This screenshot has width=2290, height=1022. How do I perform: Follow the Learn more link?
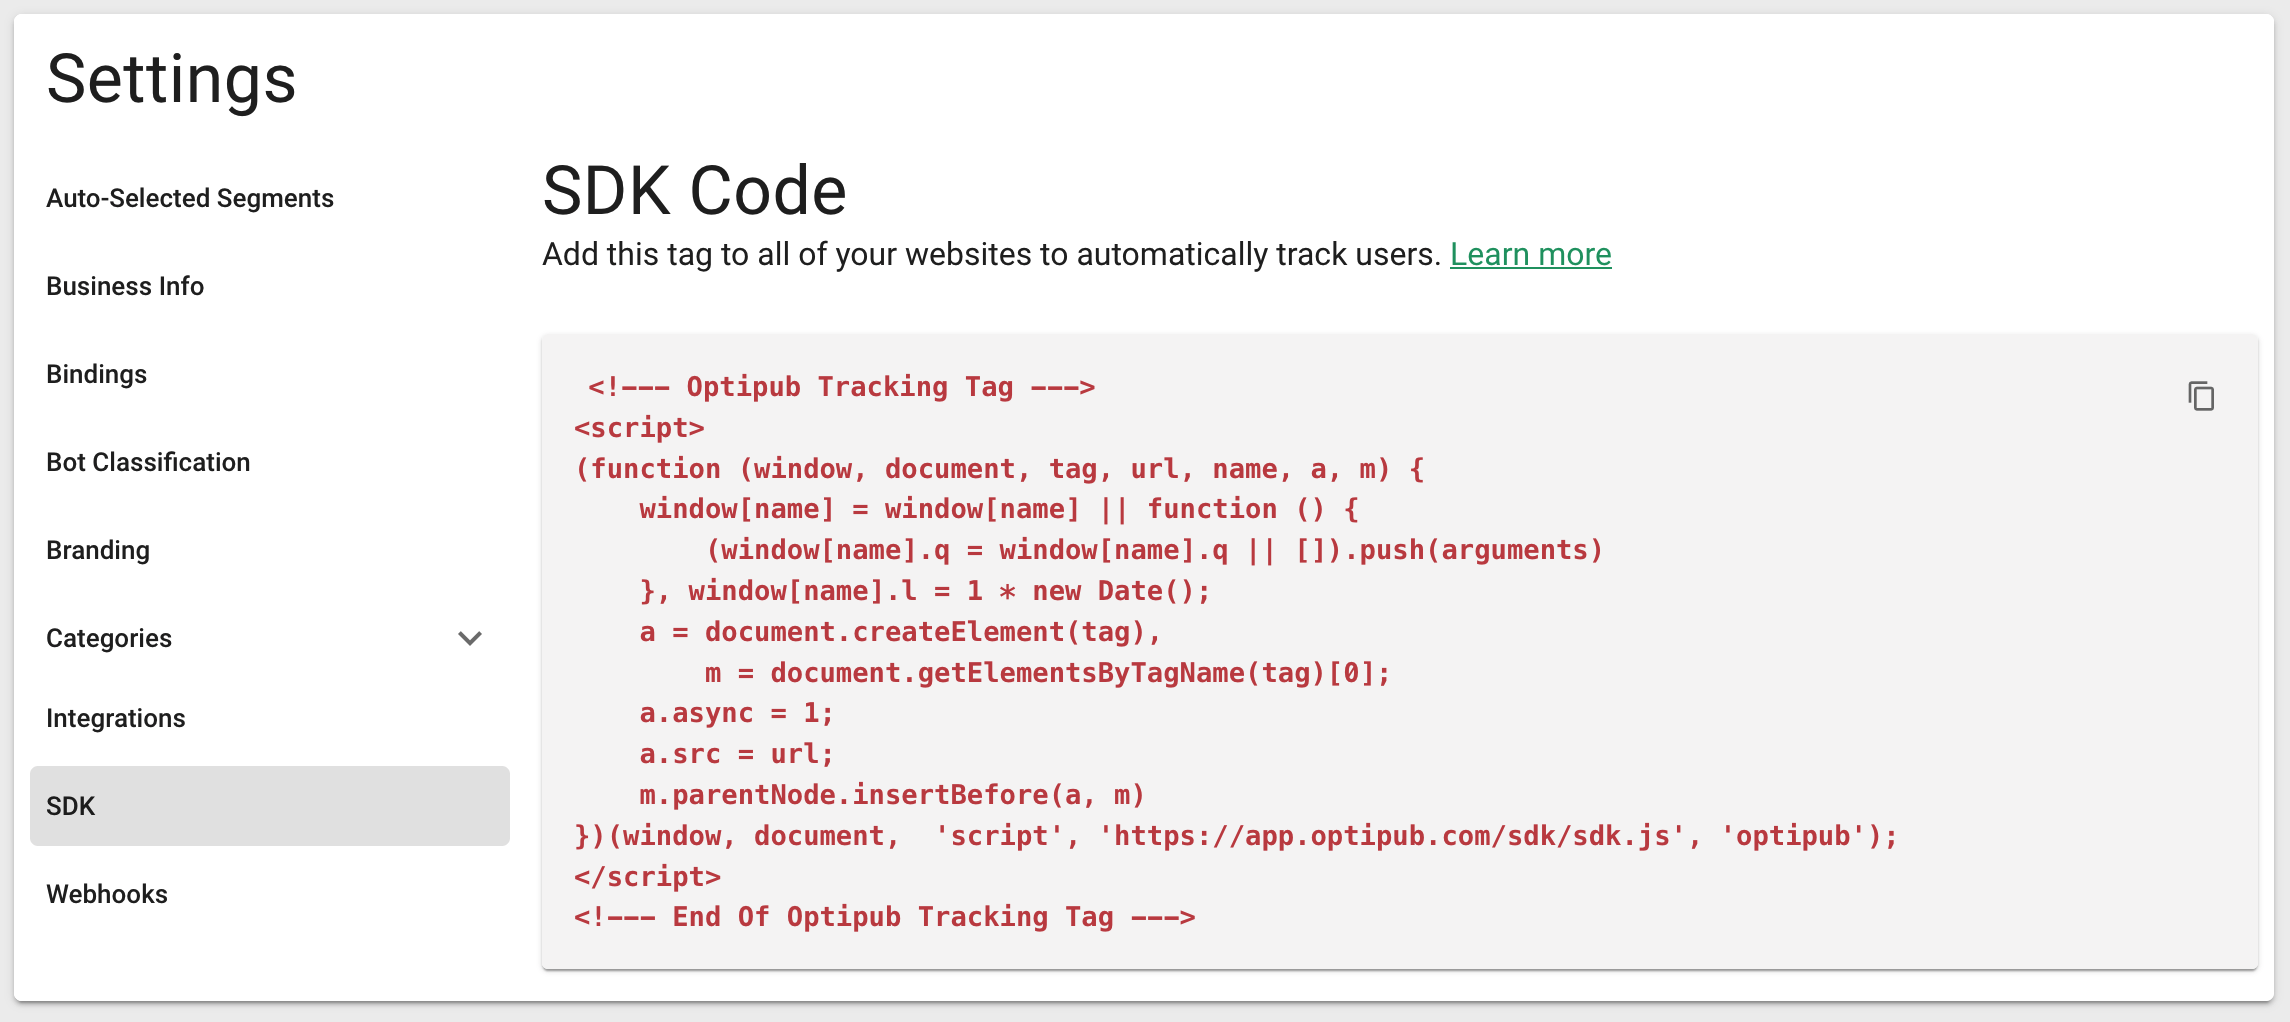point(1530,255)
